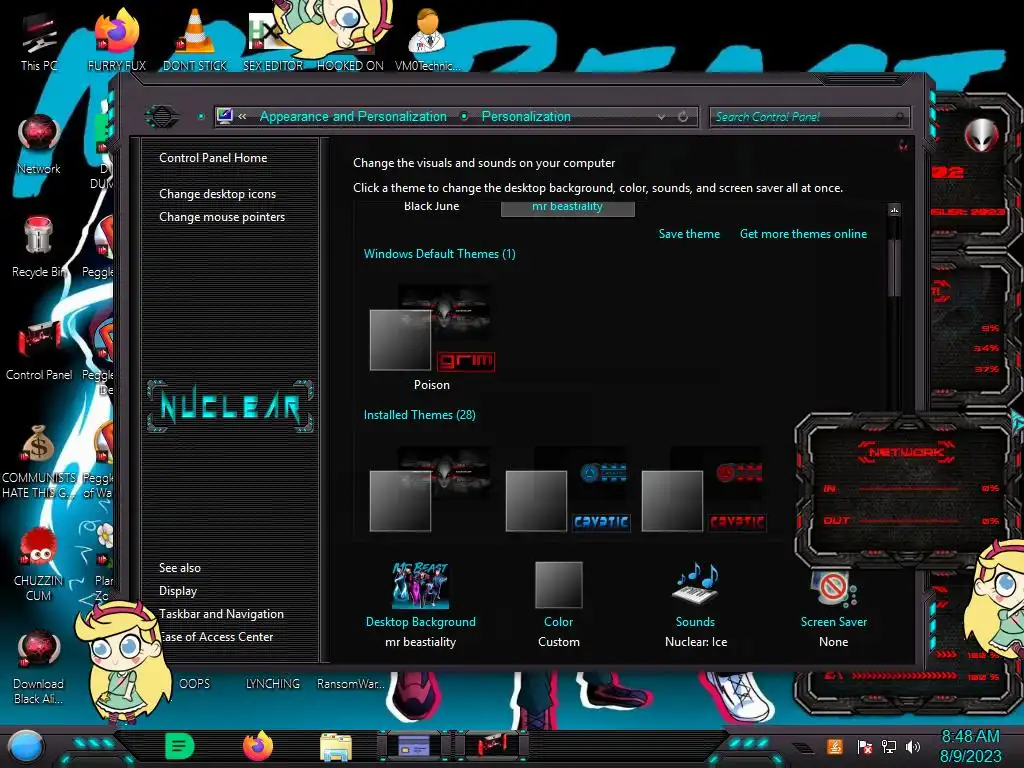Open the OOPS desktop shortcut
This screenshot has height=768, width=1024.
[x=195, y=683]
